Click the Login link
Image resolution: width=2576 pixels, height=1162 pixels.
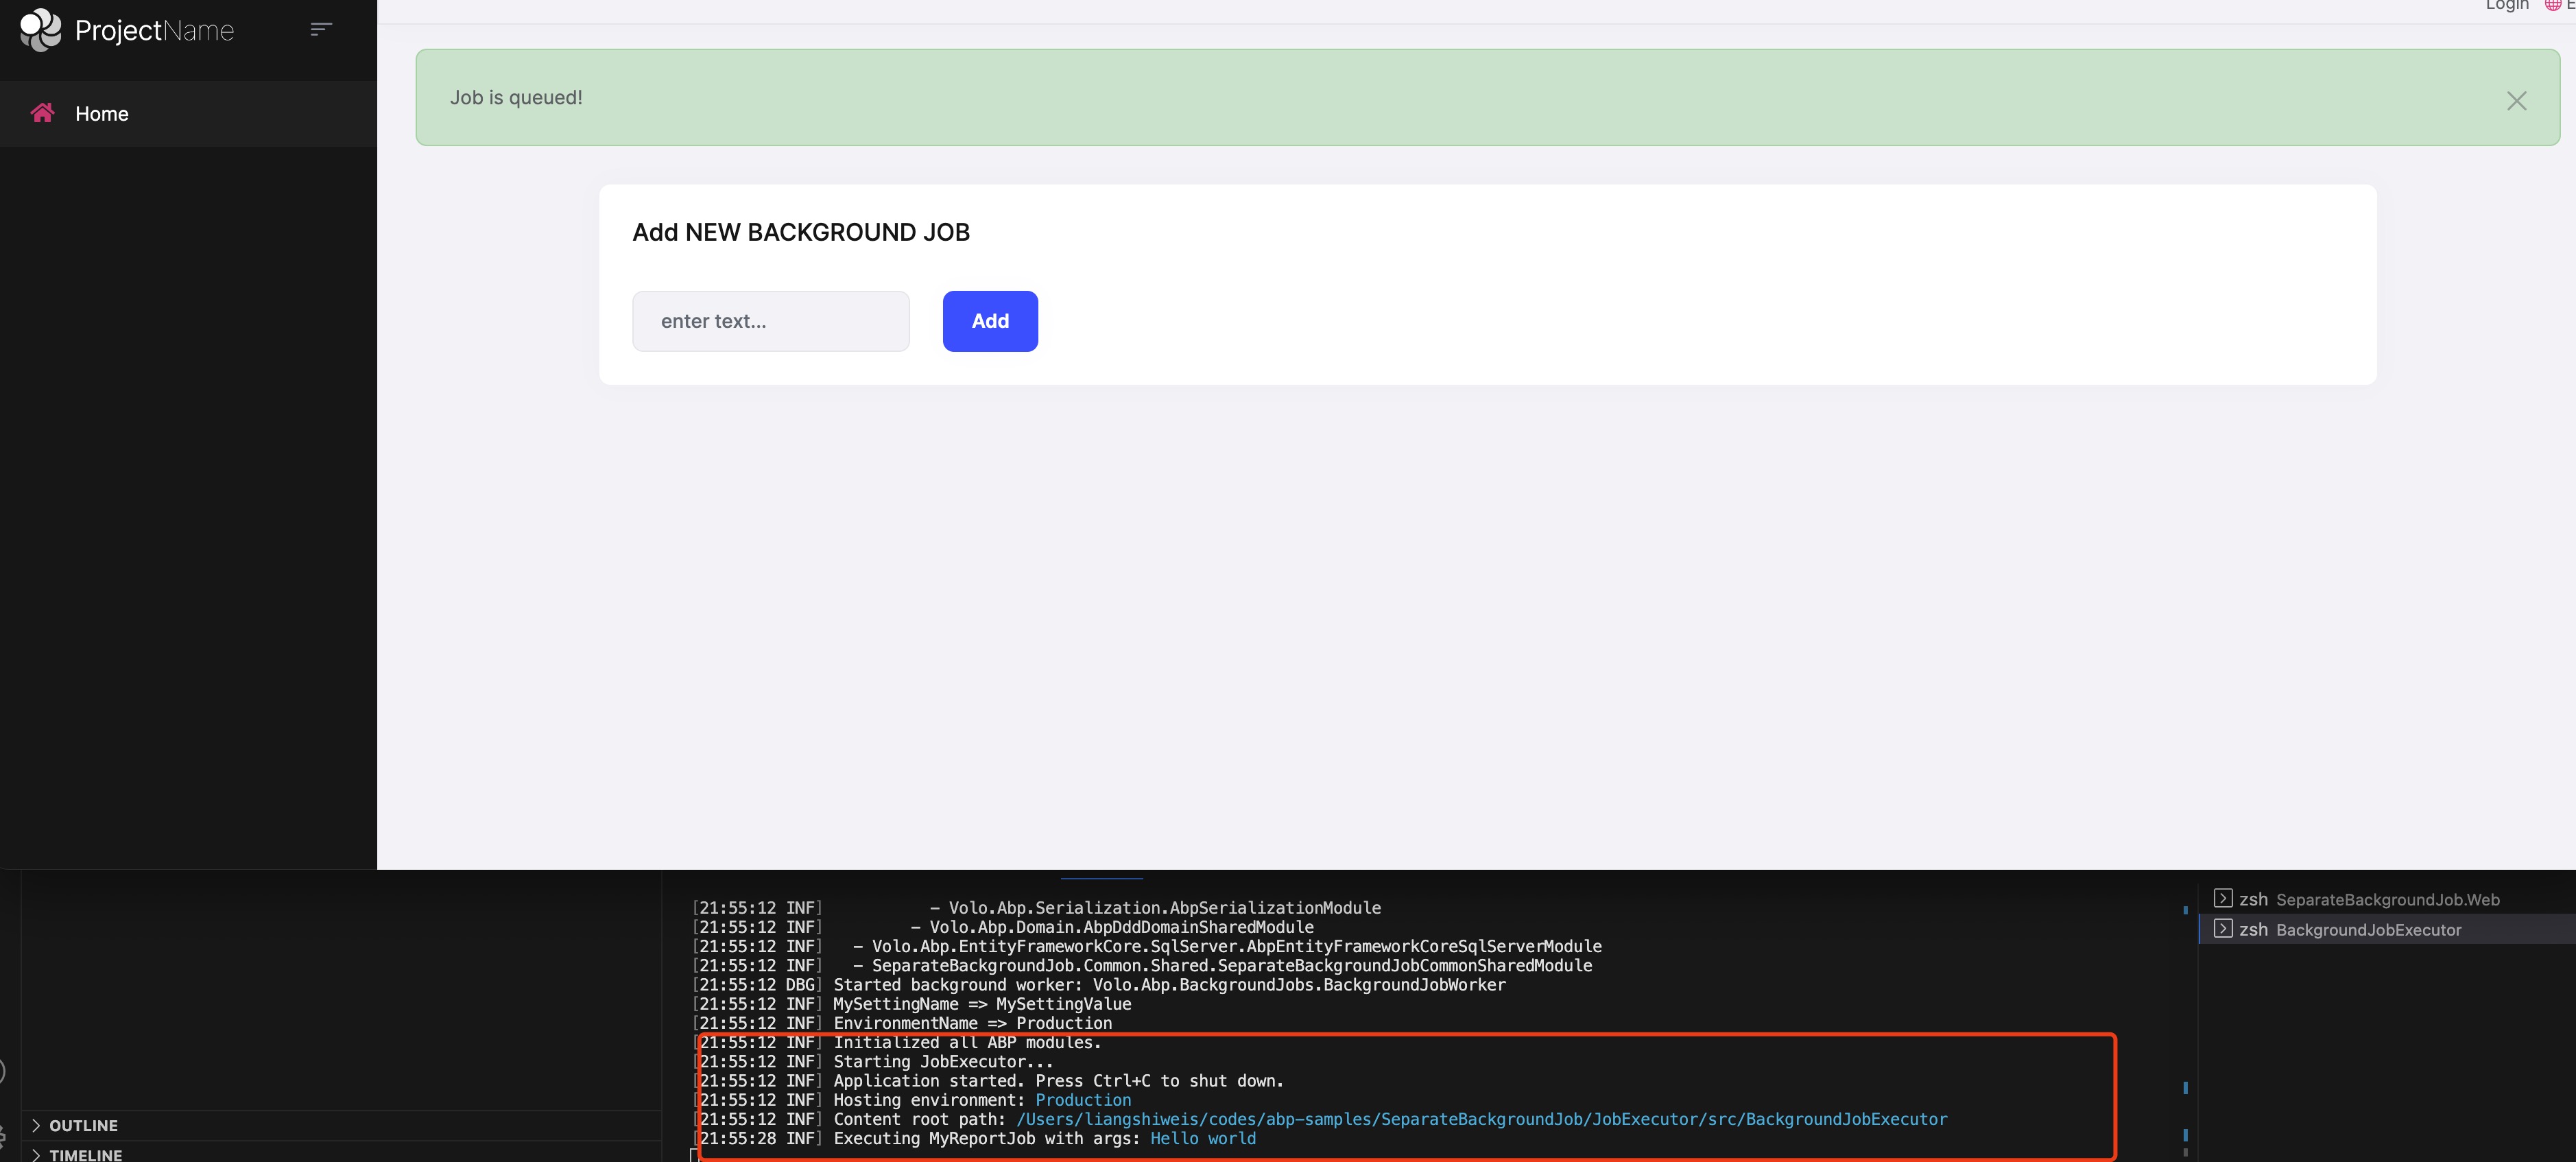coord(2506,5)
